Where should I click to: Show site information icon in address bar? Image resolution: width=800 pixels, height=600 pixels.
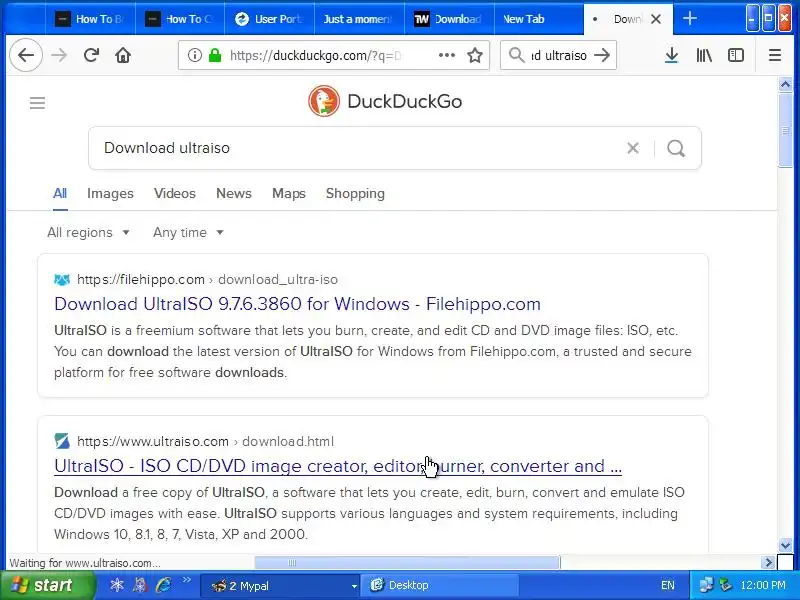tap(194, 55)
